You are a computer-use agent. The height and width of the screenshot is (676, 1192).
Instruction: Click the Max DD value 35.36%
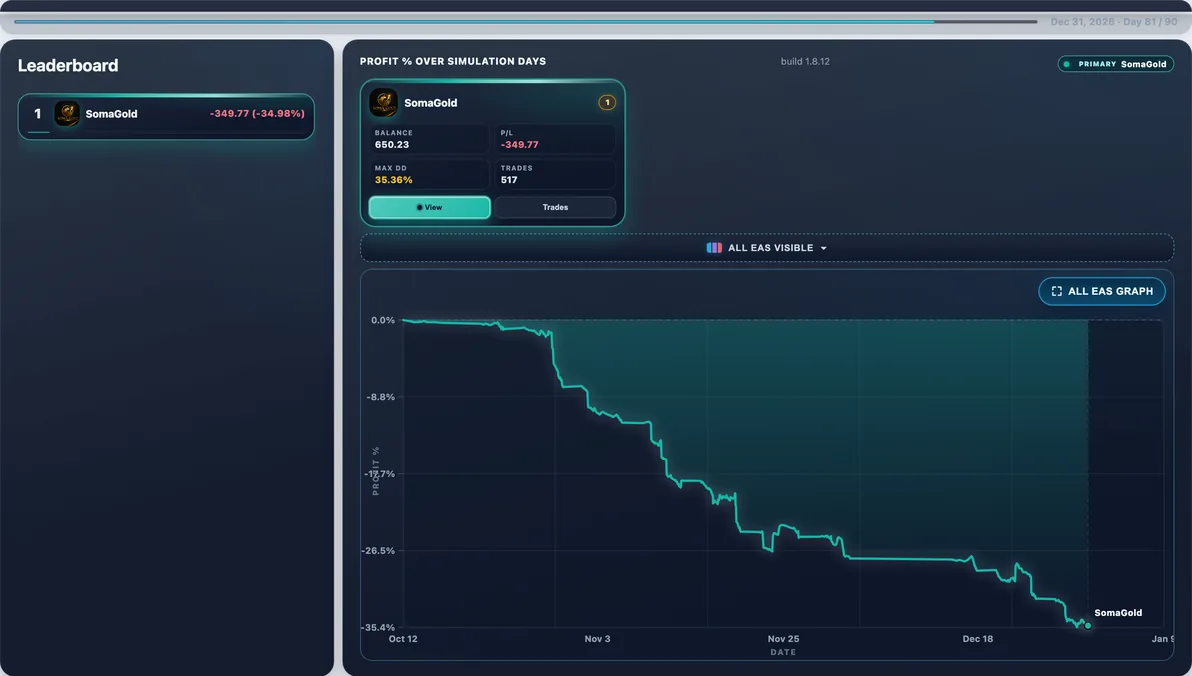393,180
